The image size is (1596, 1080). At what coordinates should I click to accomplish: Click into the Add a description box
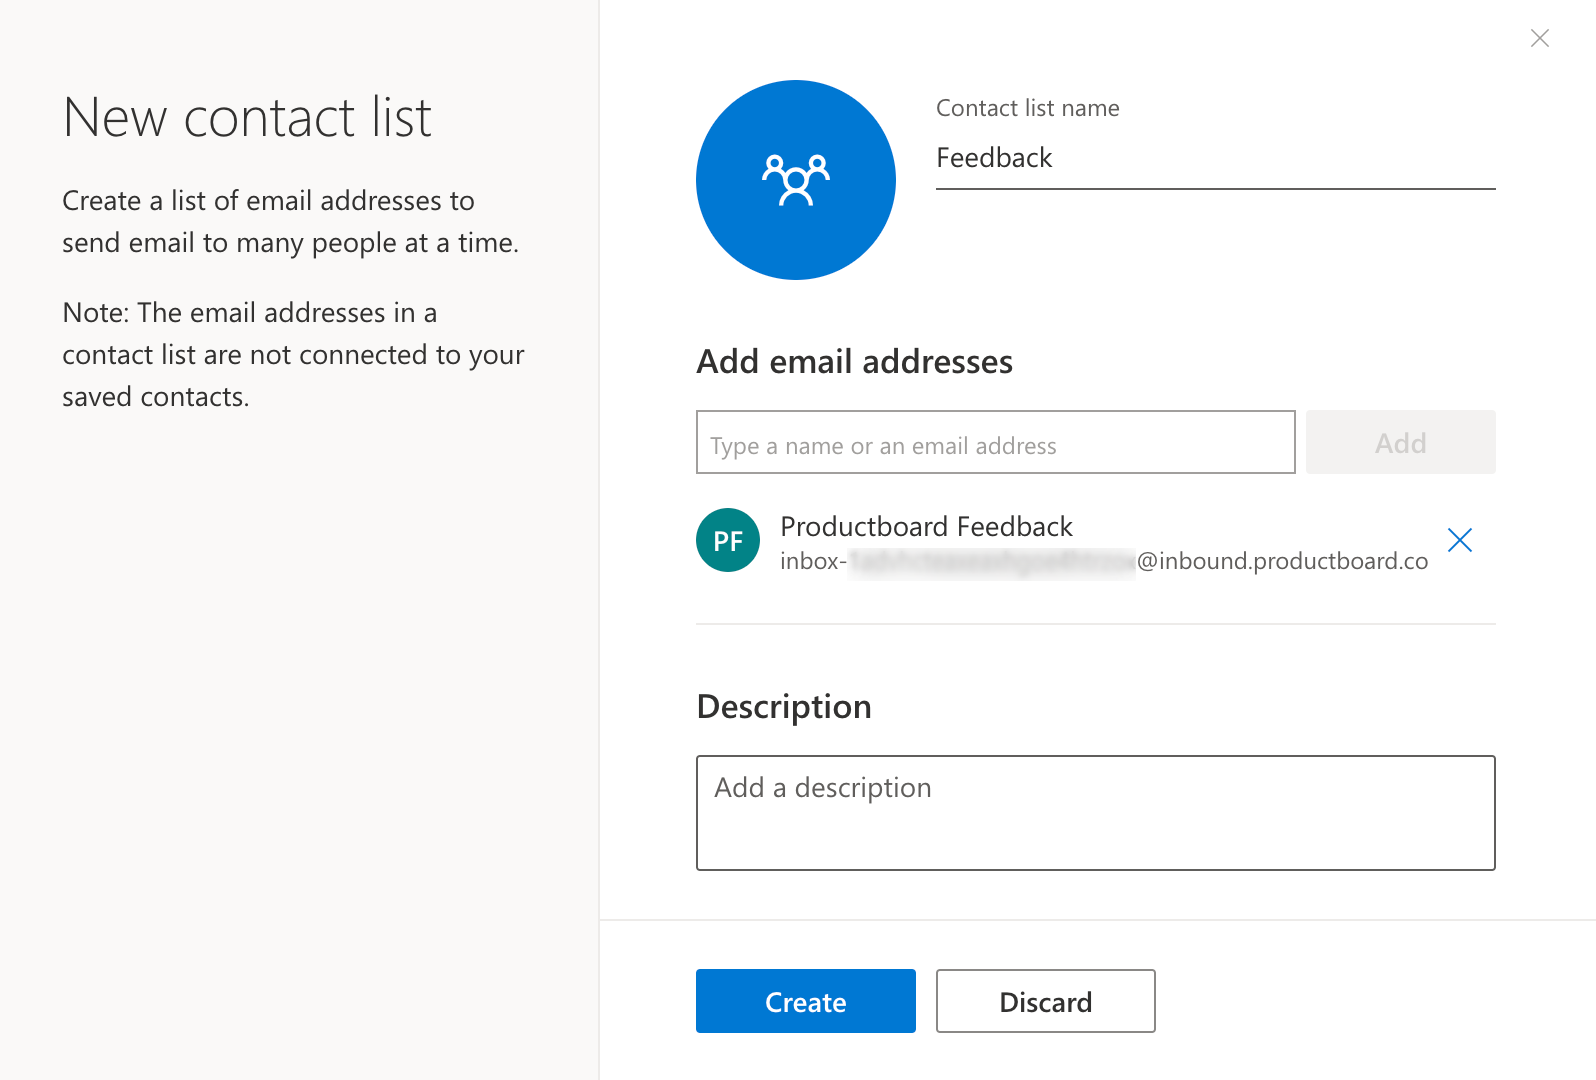click(x=1096, y=813)
